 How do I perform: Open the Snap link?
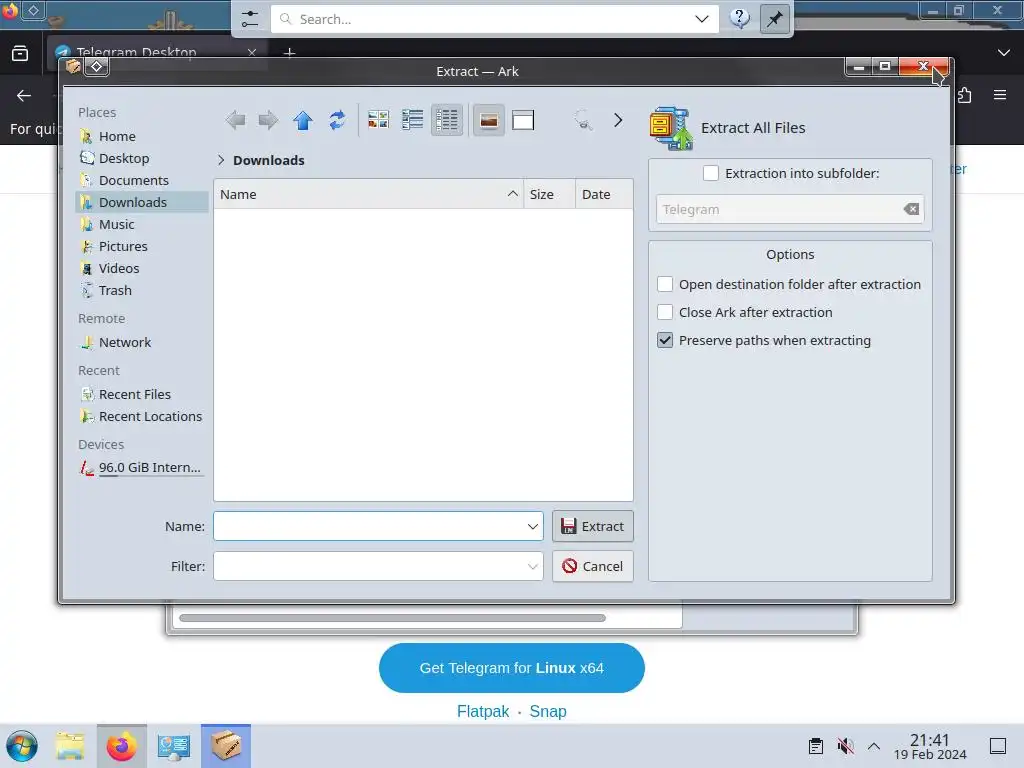pos(548,711)
